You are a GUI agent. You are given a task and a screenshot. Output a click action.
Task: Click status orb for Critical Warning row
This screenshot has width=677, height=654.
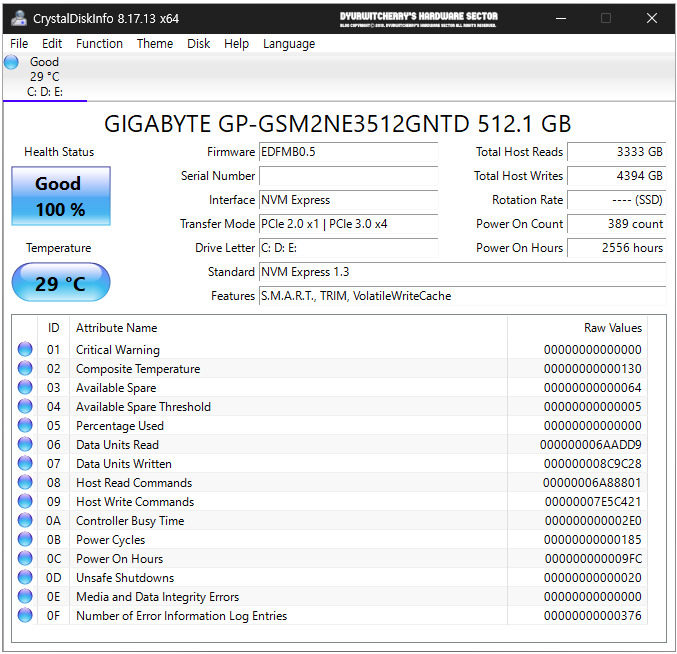25,349
